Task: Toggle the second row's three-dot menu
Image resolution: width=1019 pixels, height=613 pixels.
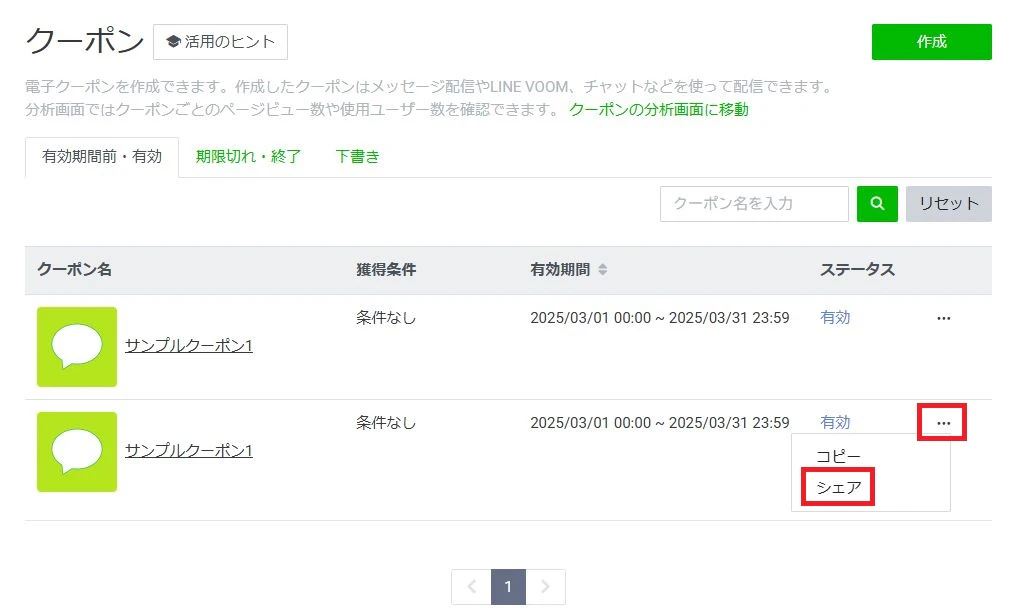Action: 942,423
